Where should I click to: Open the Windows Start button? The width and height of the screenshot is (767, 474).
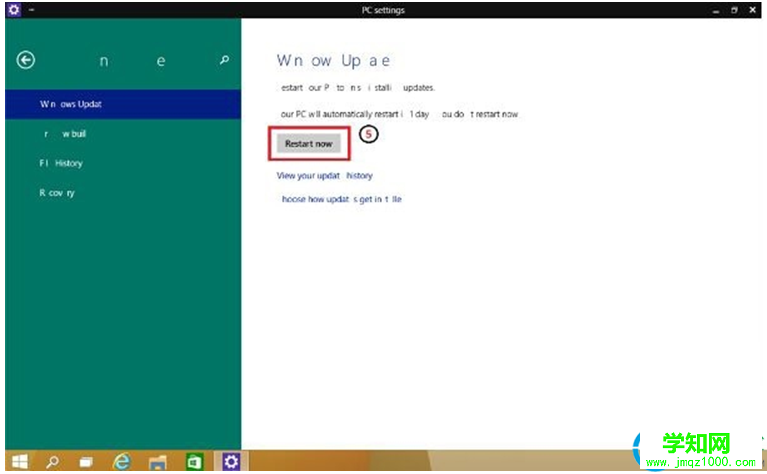click(20, 461)
